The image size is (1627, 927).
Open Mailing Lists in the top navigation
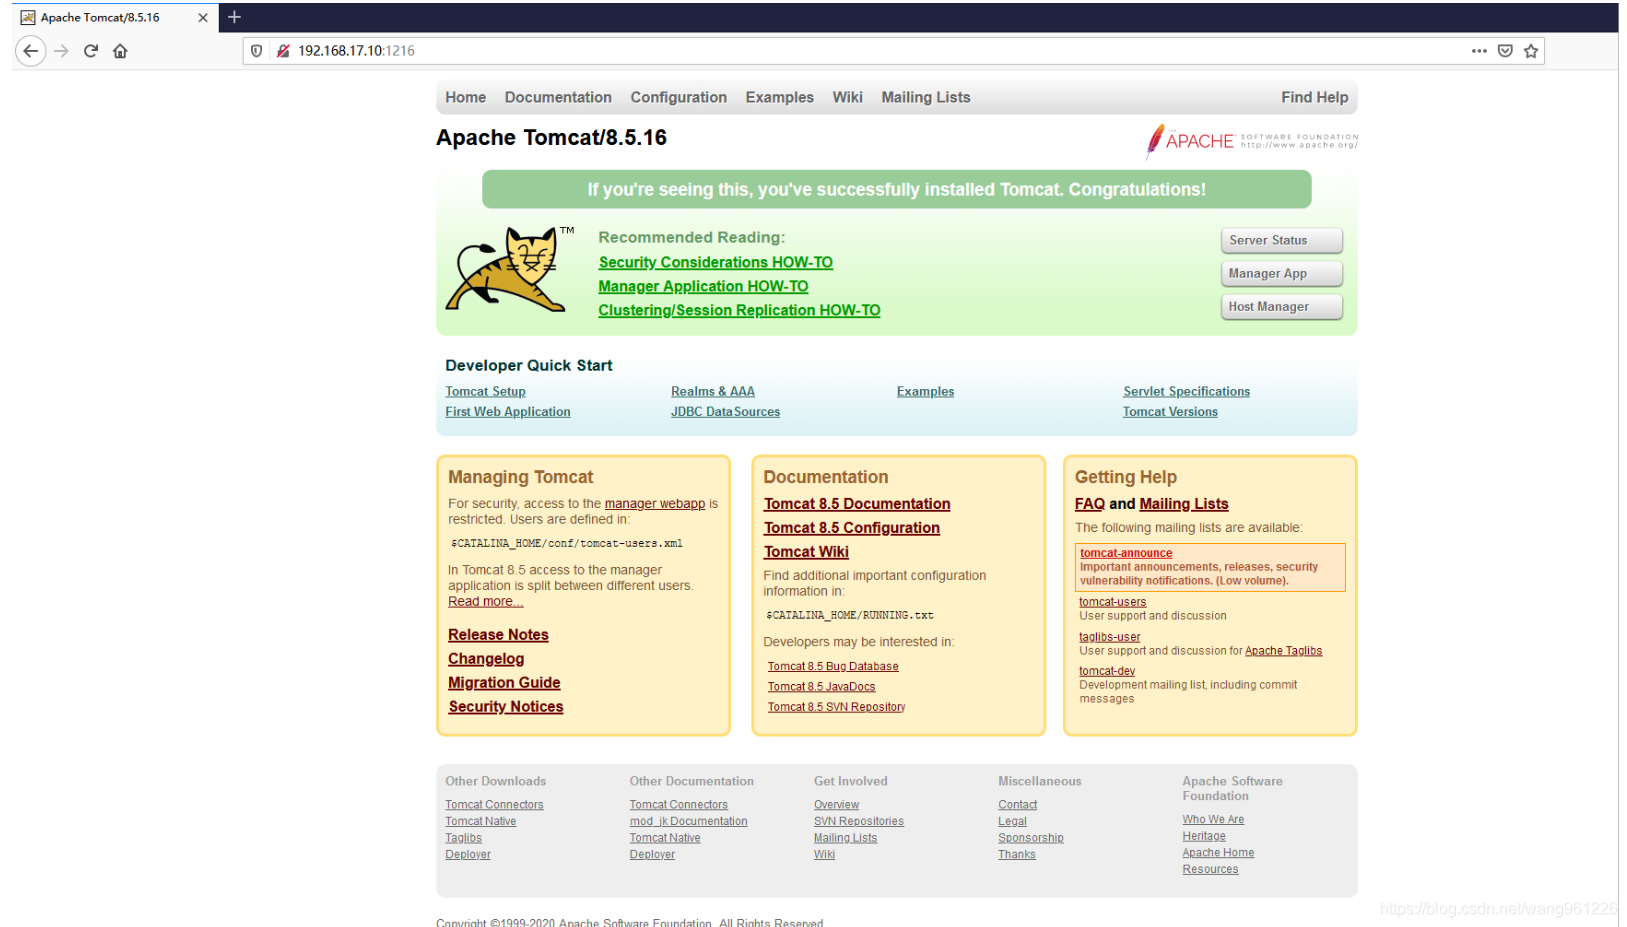925,97
